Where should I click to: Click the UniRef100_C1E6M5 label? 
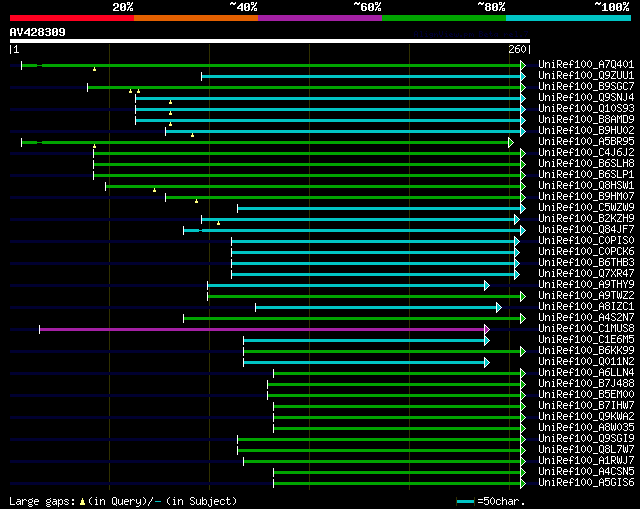tap(586, 340)
